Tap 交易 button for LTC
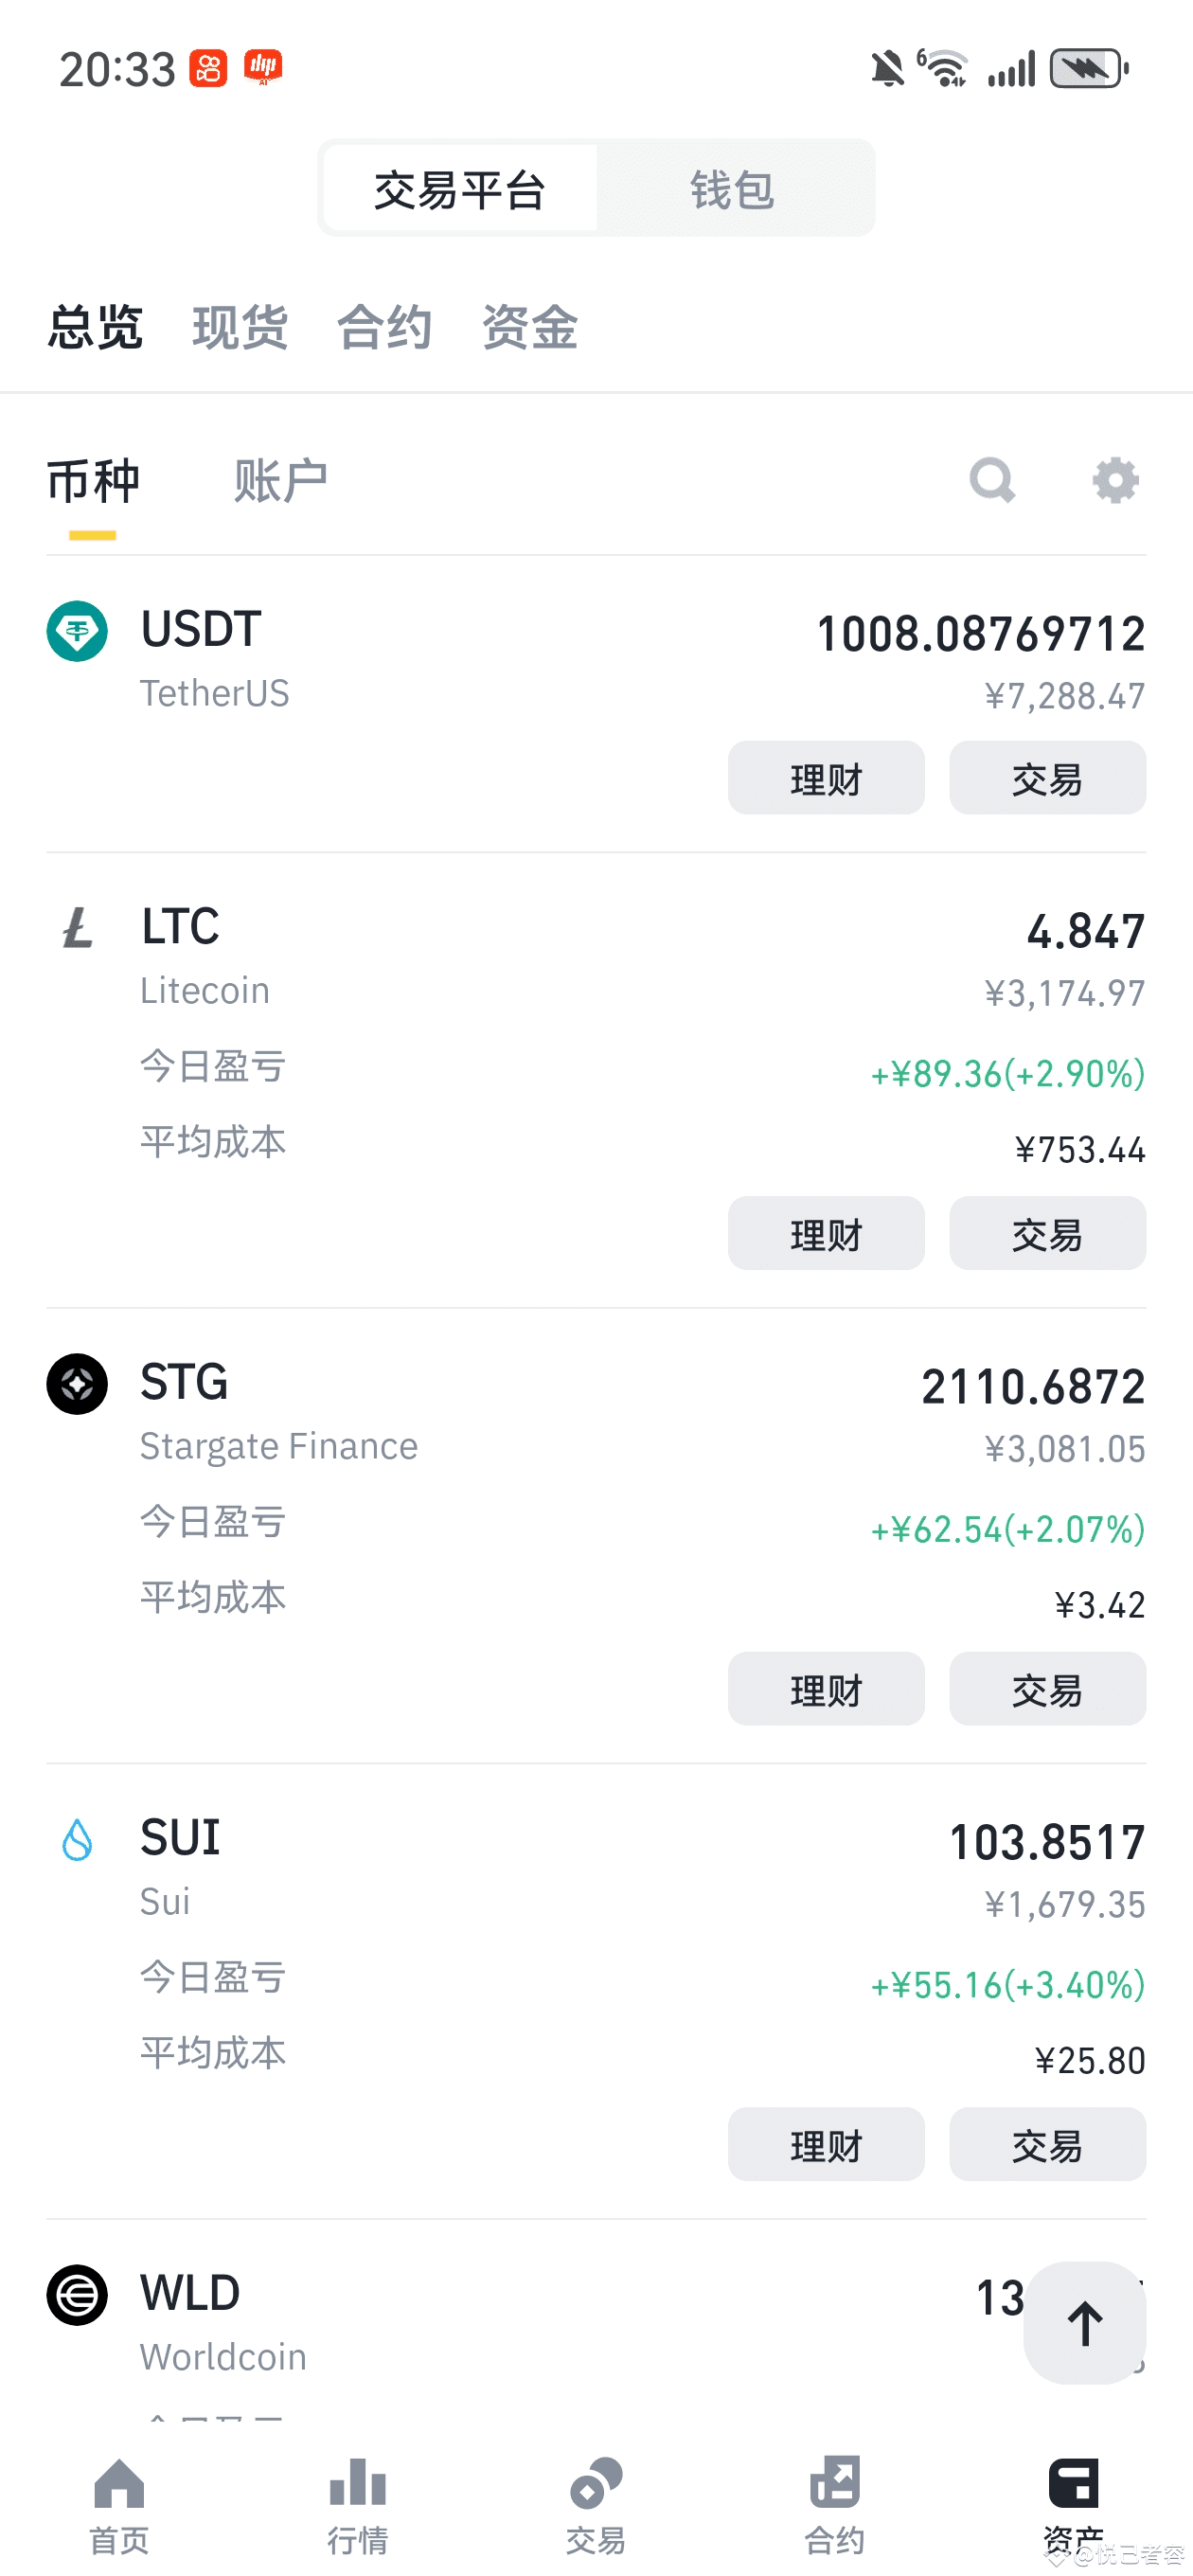Viewport: 1193px width, 2576px height. (x=1047, y=1233)
